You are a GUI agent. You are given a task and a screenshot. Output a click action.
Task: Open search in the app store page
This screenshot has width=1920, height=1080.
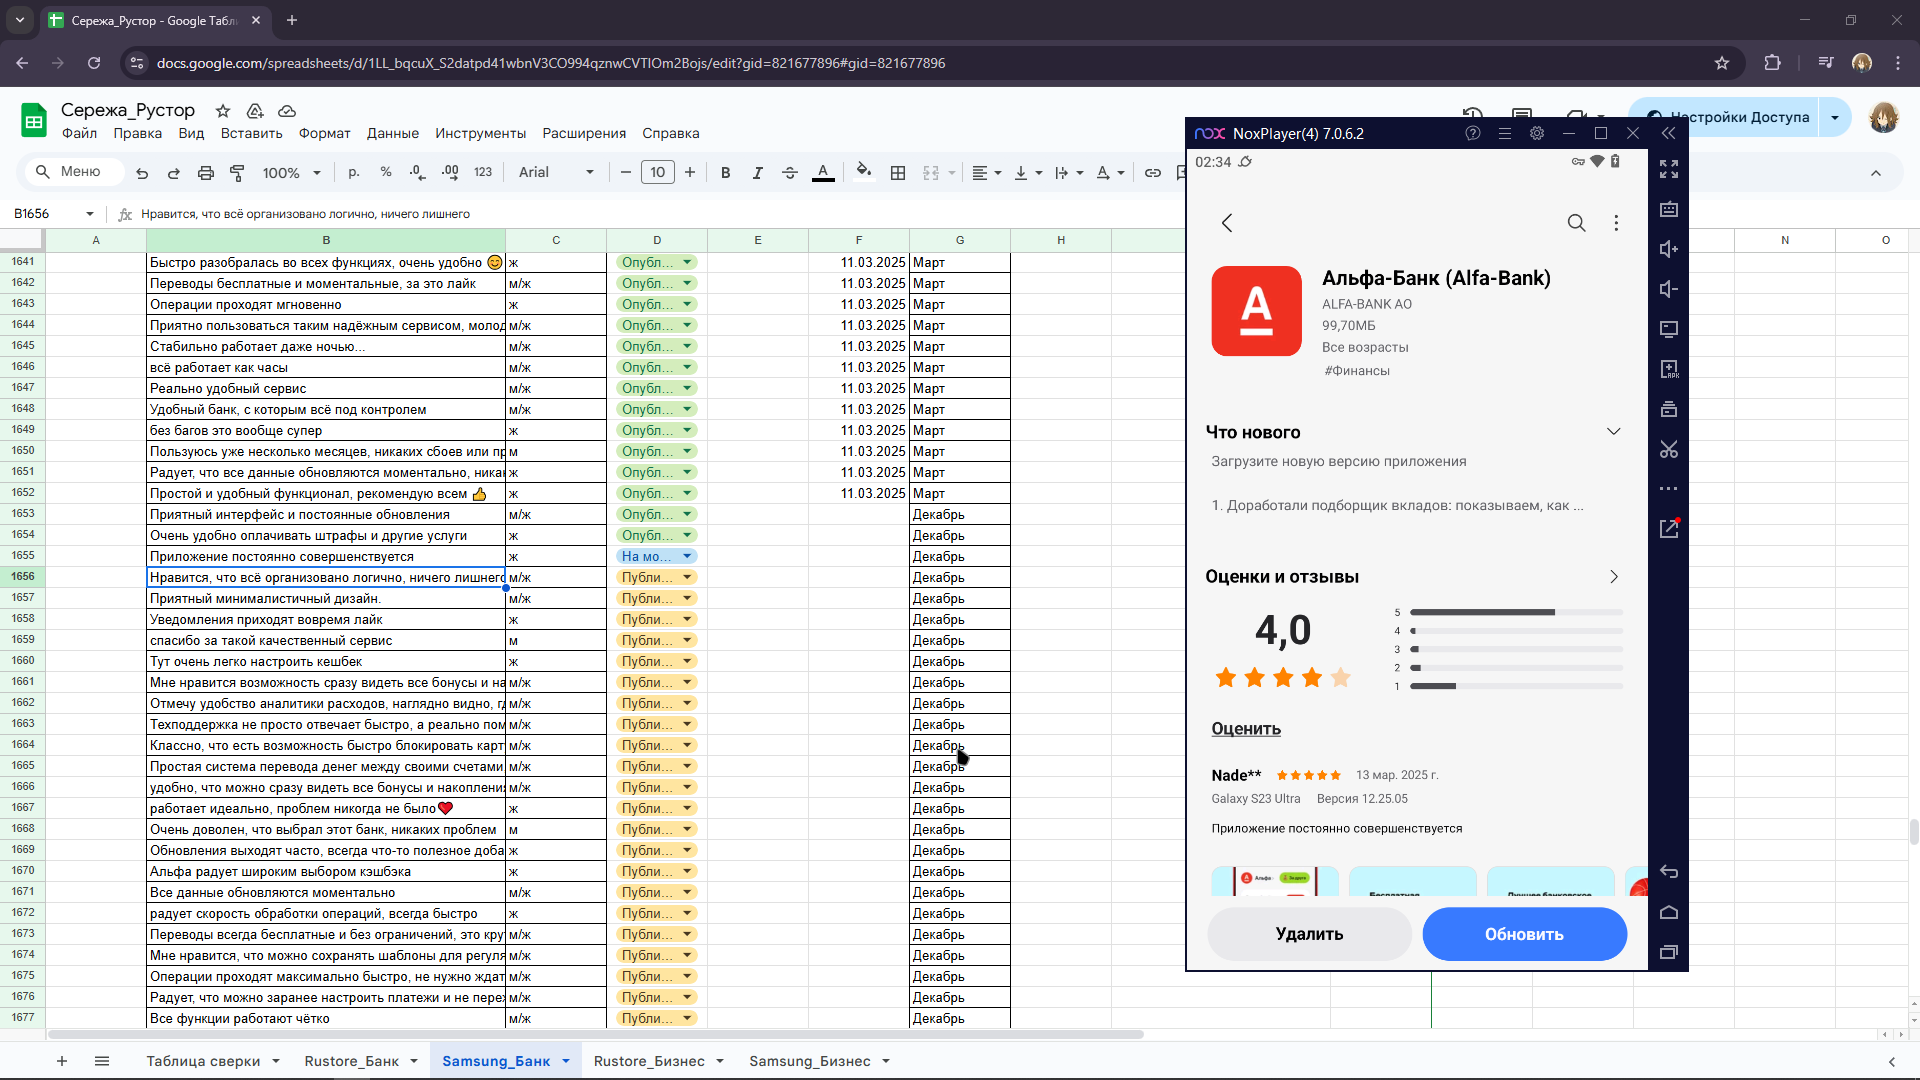click(1576, 223)
